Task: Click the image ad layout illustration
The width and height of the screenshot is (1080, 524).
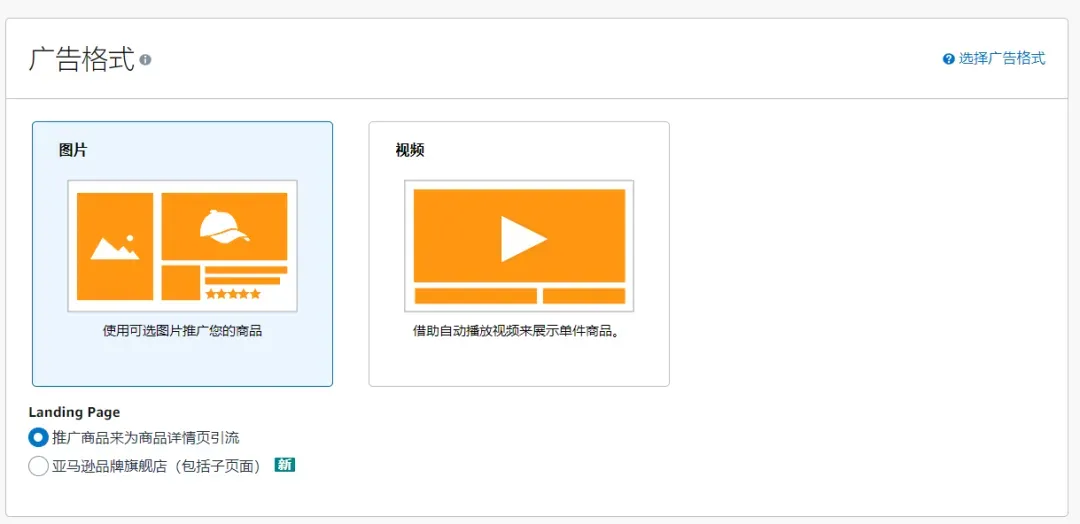Action: 183,246
